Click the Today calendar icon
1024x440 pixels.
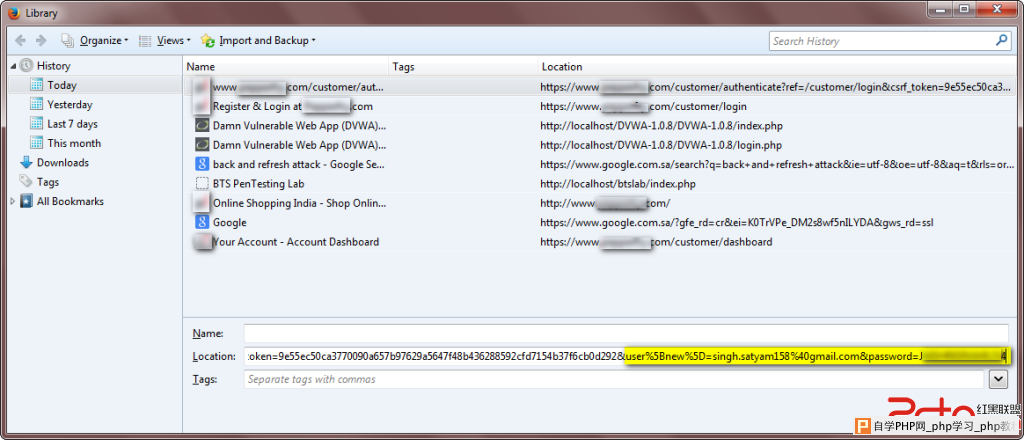pyautogui.click(x=37, y=85)
